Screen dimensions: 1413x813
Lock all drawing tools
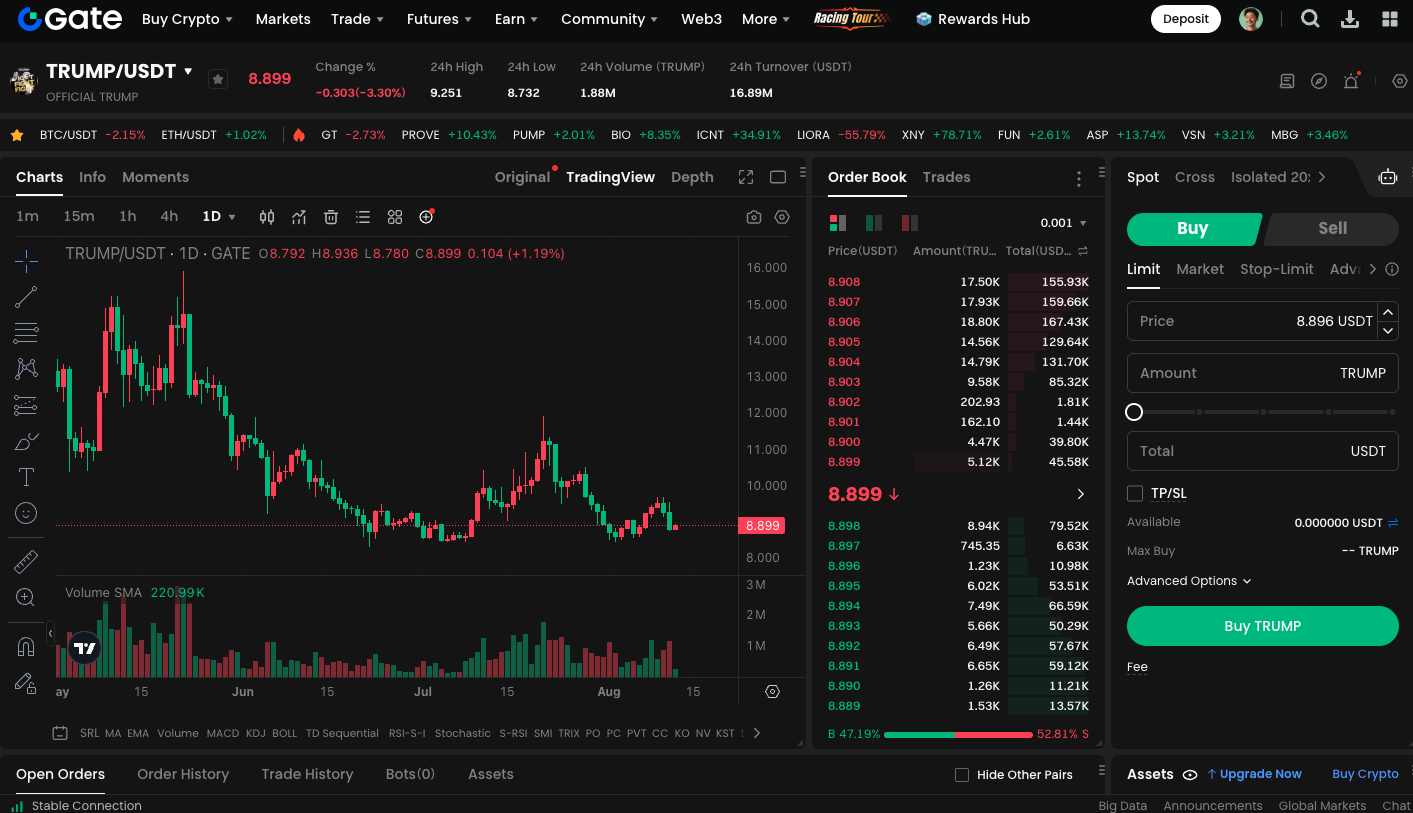tap(26, 683)
